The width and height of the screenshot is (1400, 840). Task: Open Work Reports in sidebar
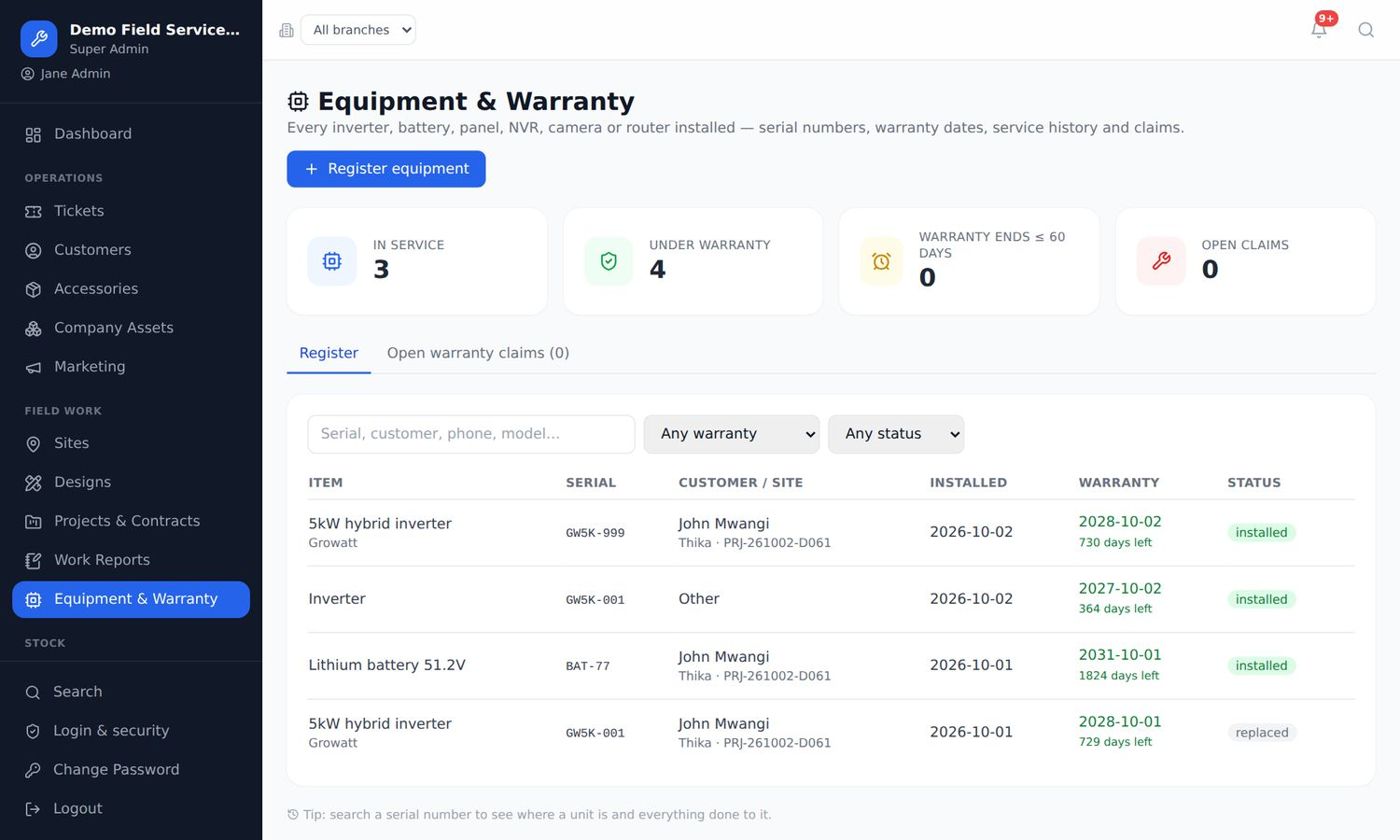[131, 560]
